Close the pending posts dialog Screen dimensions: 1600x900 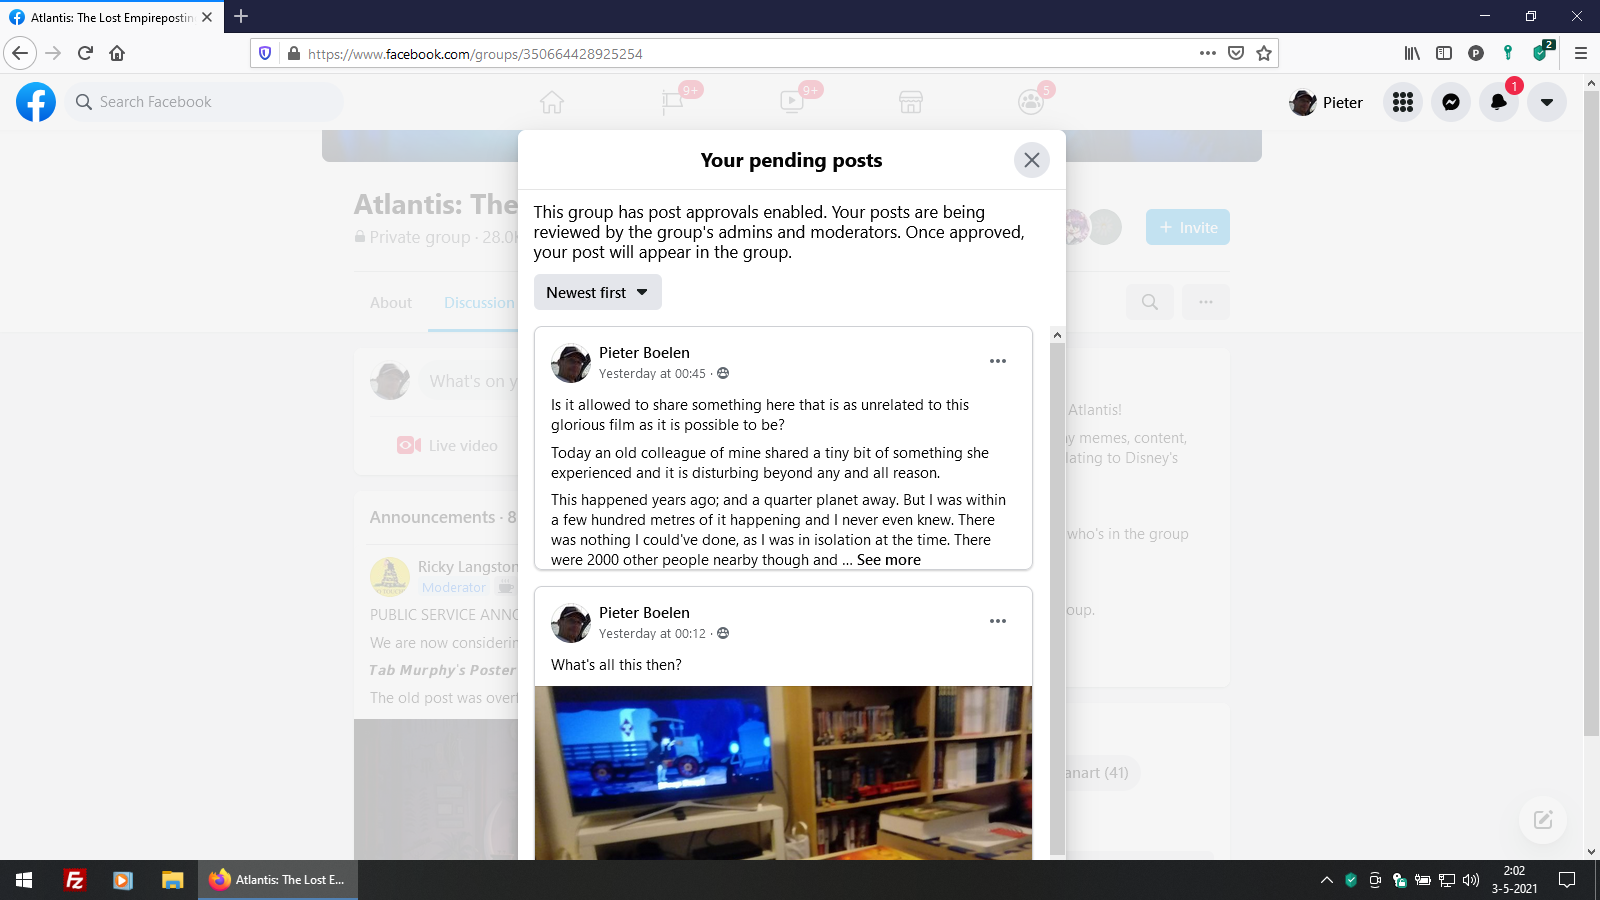coord(1032,160)
